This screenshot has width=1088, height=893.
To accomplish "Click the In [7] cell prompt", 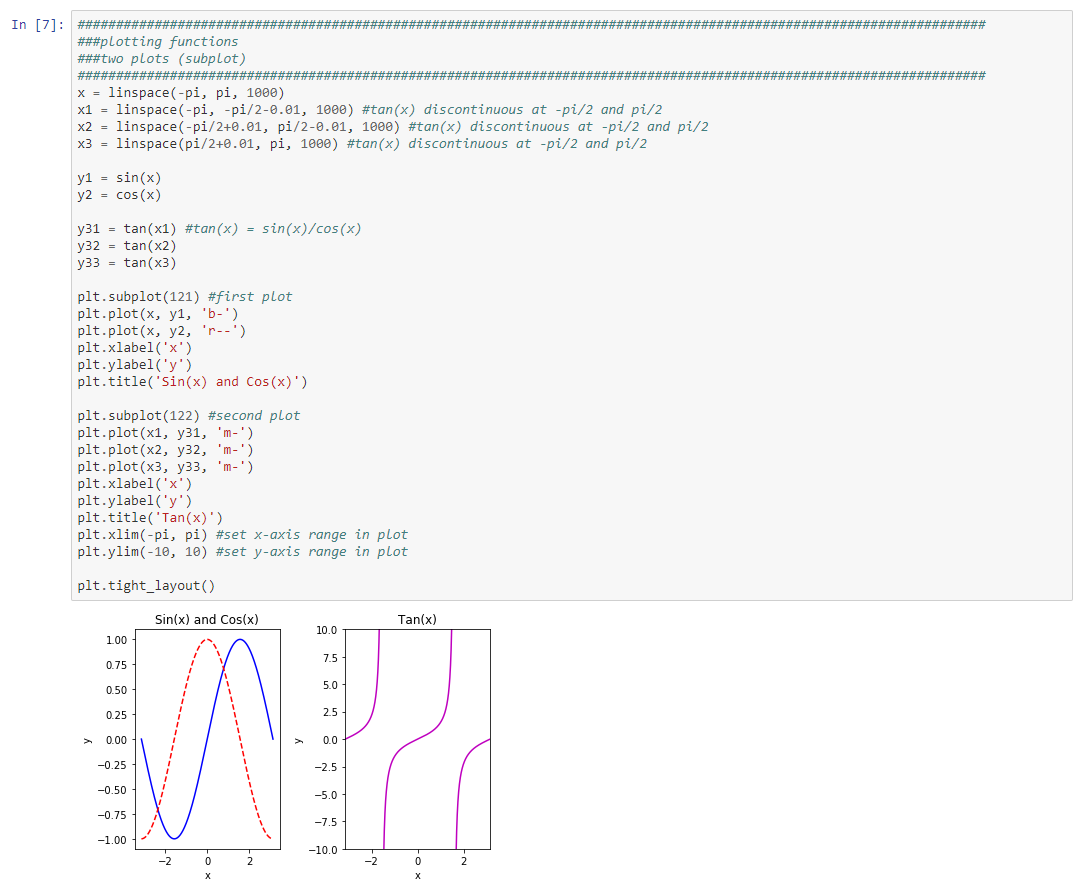I will point(37,25).
